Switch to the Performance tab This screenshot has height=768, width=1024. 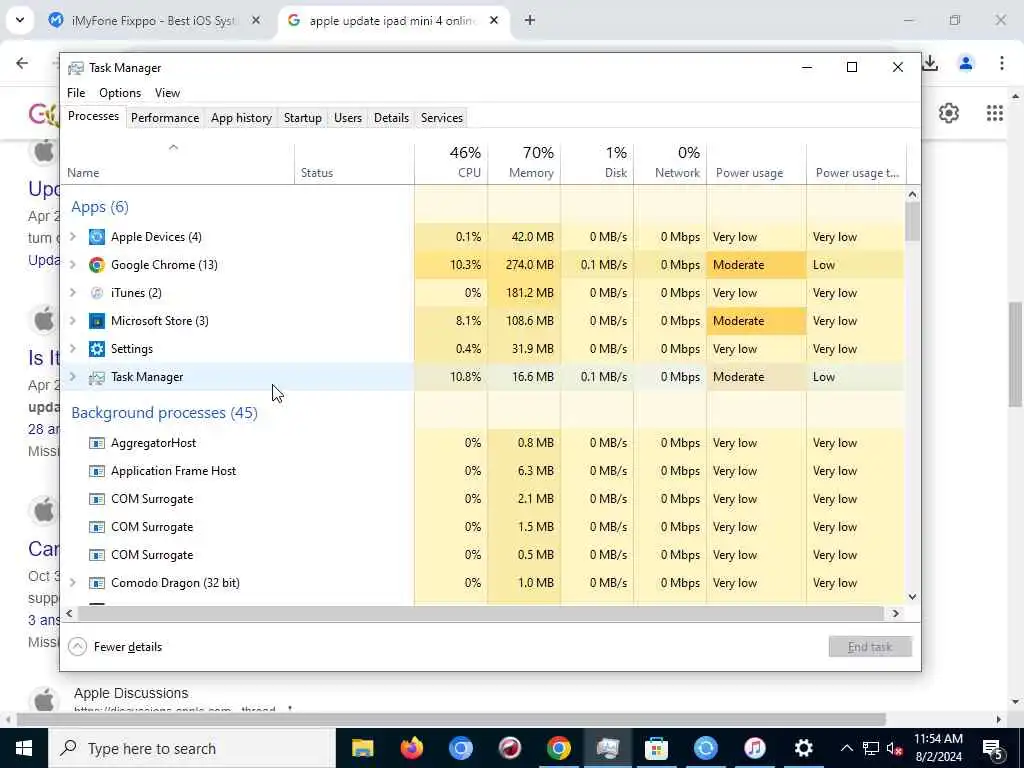(165, 118)
